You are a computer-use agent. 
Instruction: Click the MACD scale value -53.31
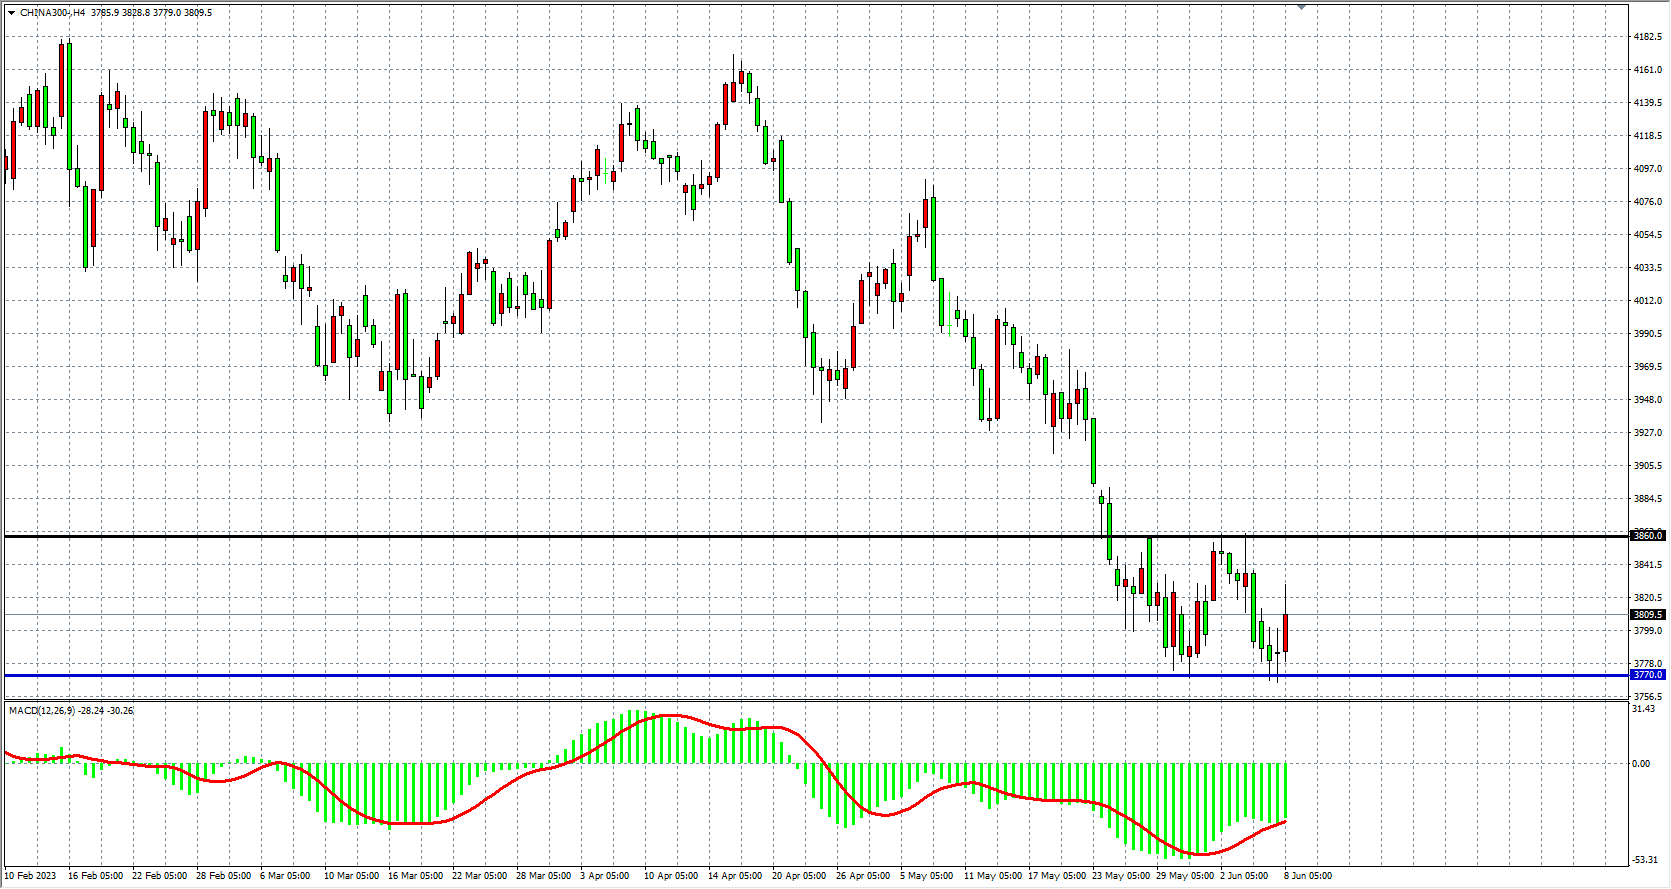1645,860
